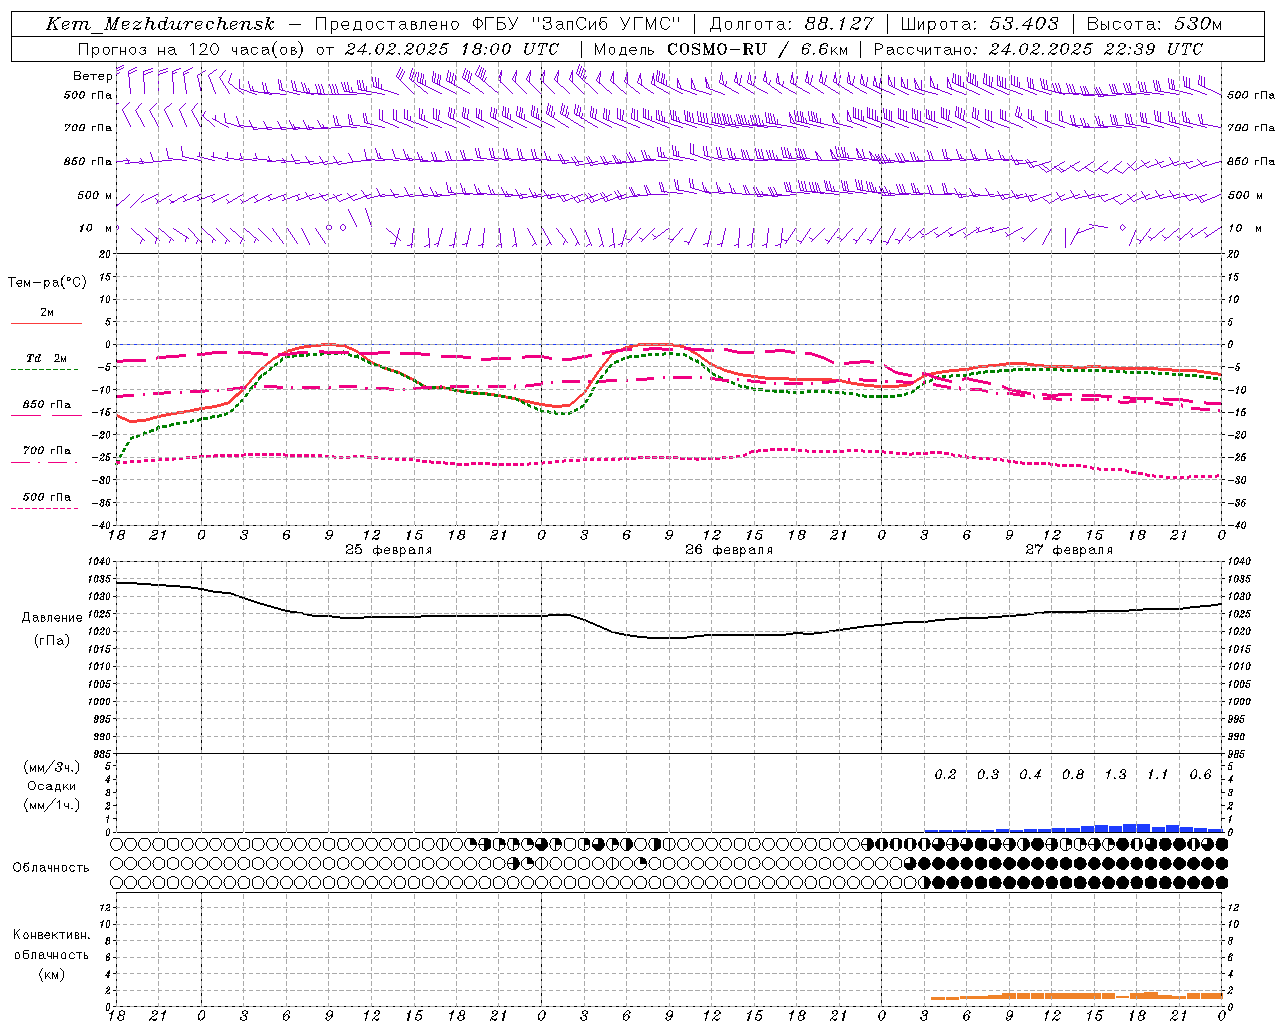Click the 700 гПа temperature legend entry
The width and height of the screenshot is (1280, 1024).
click(x=47, y=451)
